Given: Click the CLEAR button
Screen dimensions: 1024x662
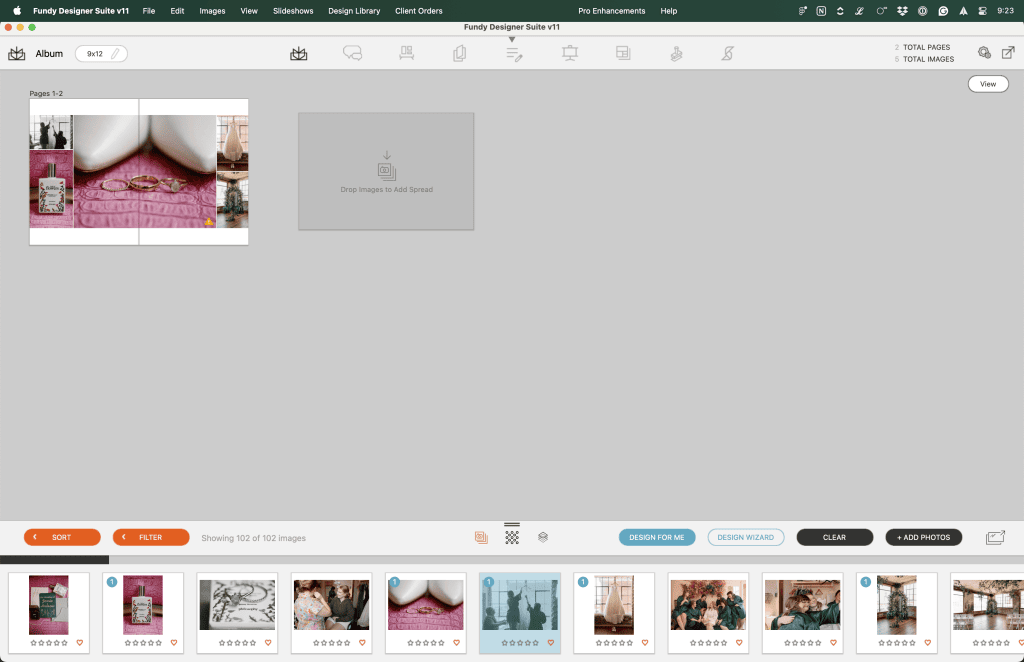Looking at the screenshot, I should pyautogui.click(x=835, y=537).
